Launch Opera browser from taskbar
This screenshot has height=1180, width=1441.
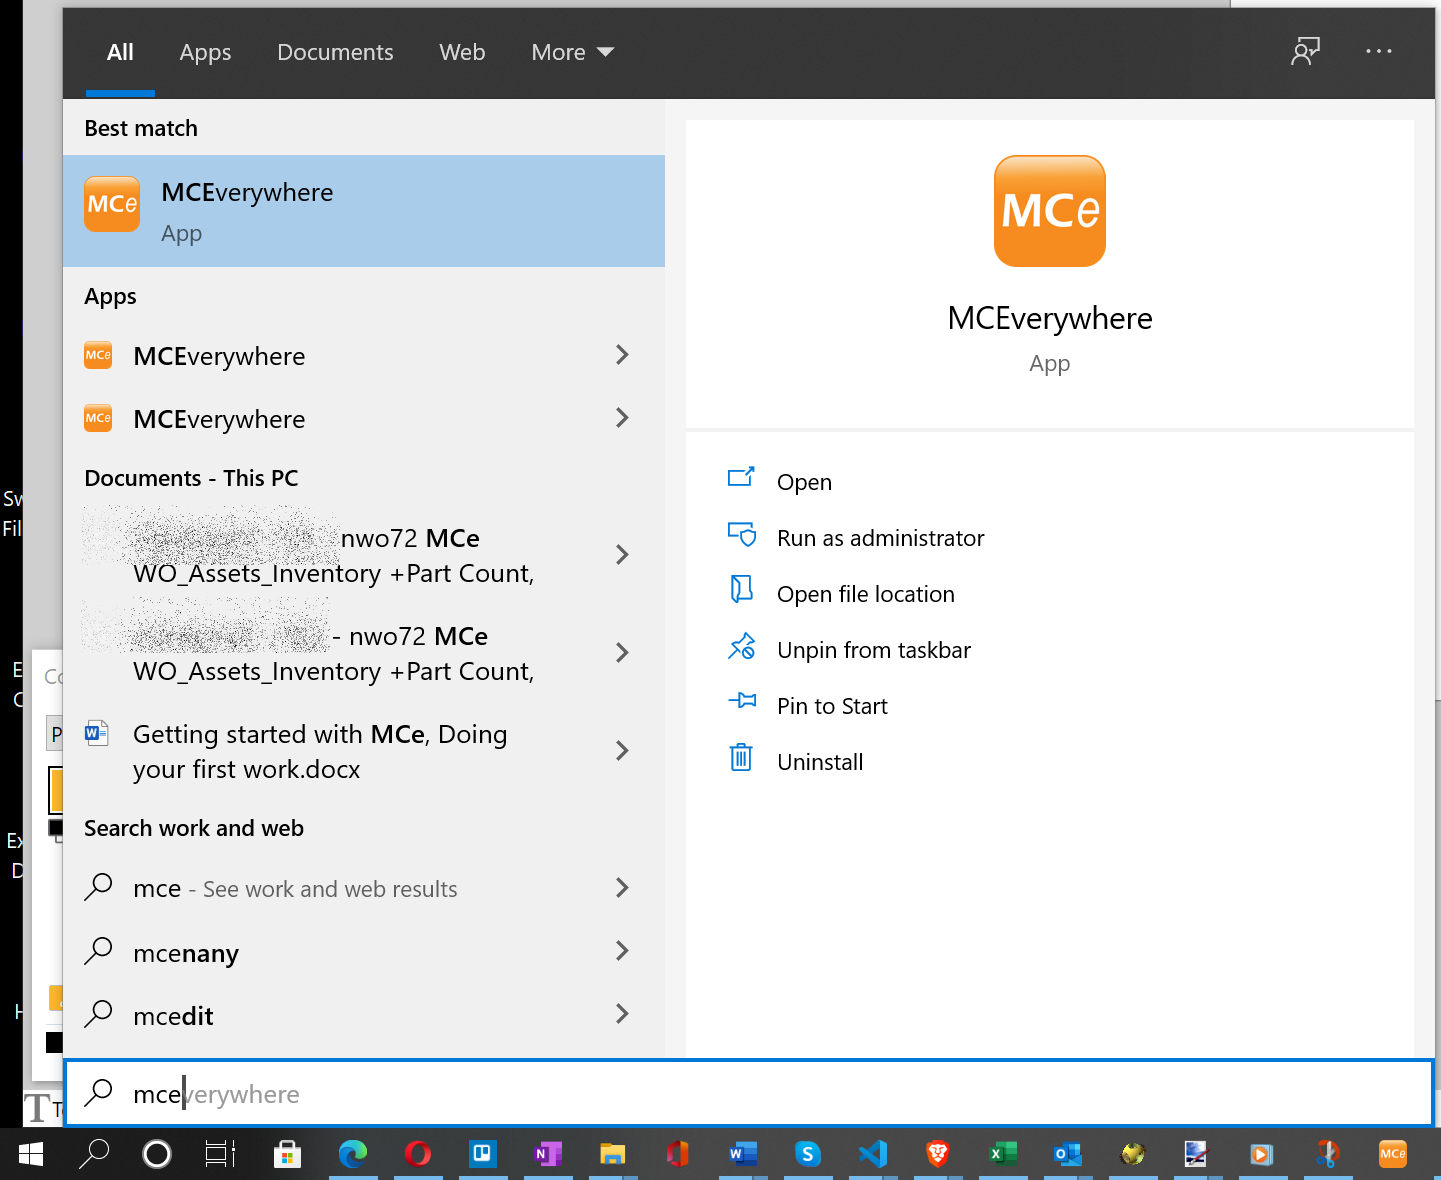click(x=418, y=1155)
